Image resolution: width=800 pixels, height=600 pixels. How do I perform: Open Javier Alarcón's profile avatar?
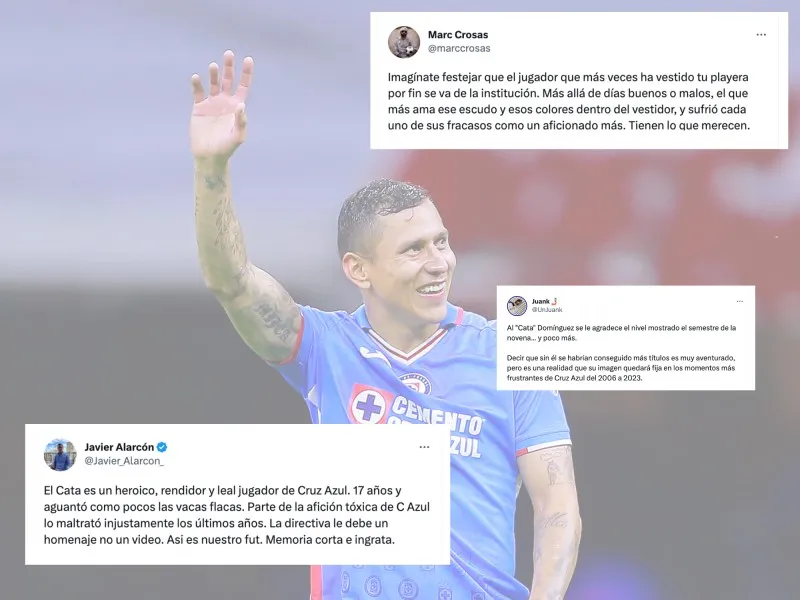coord(60,454)
